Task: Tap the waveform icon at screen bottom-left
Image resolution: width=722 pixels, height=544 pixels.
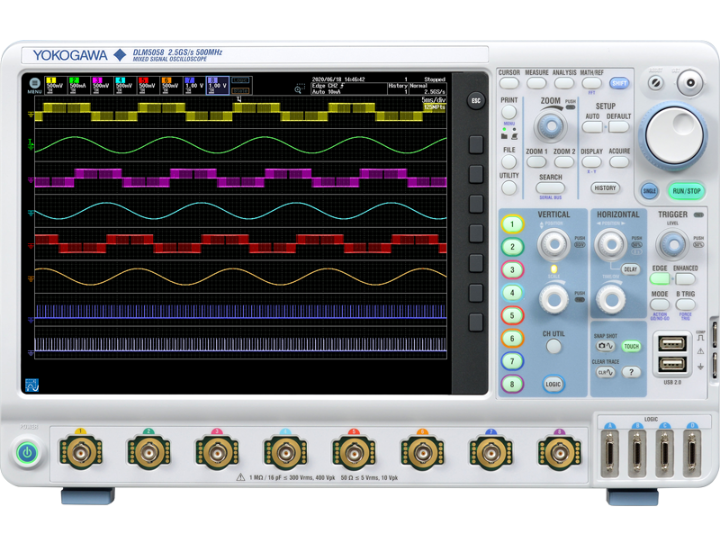Action: [32, 384]
